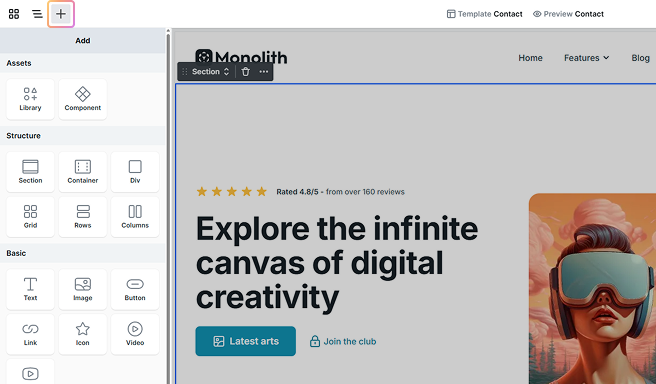Insert a Container element
The width and height of the screenshot is (656, 384).
83,172
